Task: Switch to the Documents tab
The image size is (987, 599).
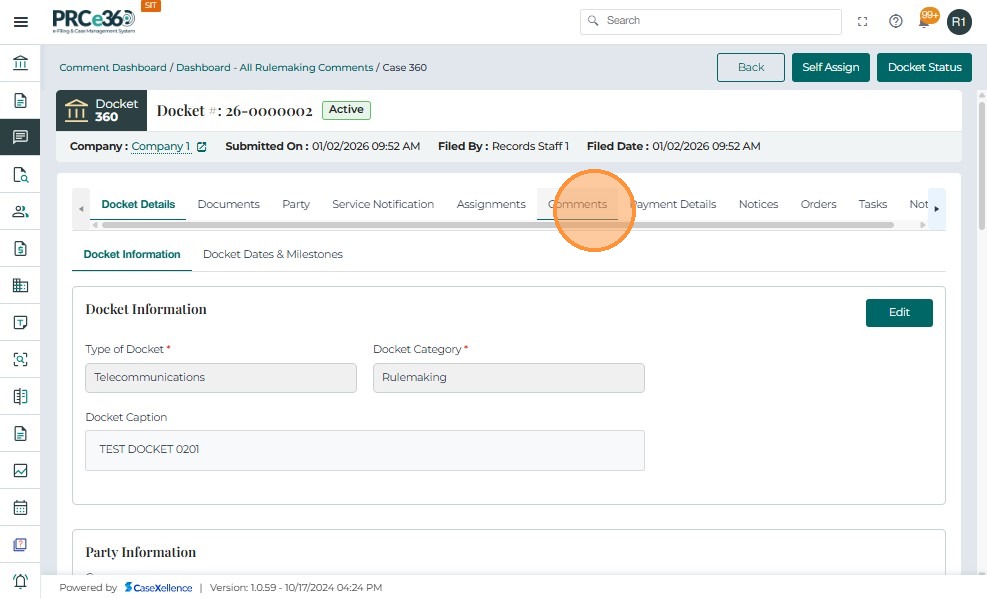Action: [228, 204]
